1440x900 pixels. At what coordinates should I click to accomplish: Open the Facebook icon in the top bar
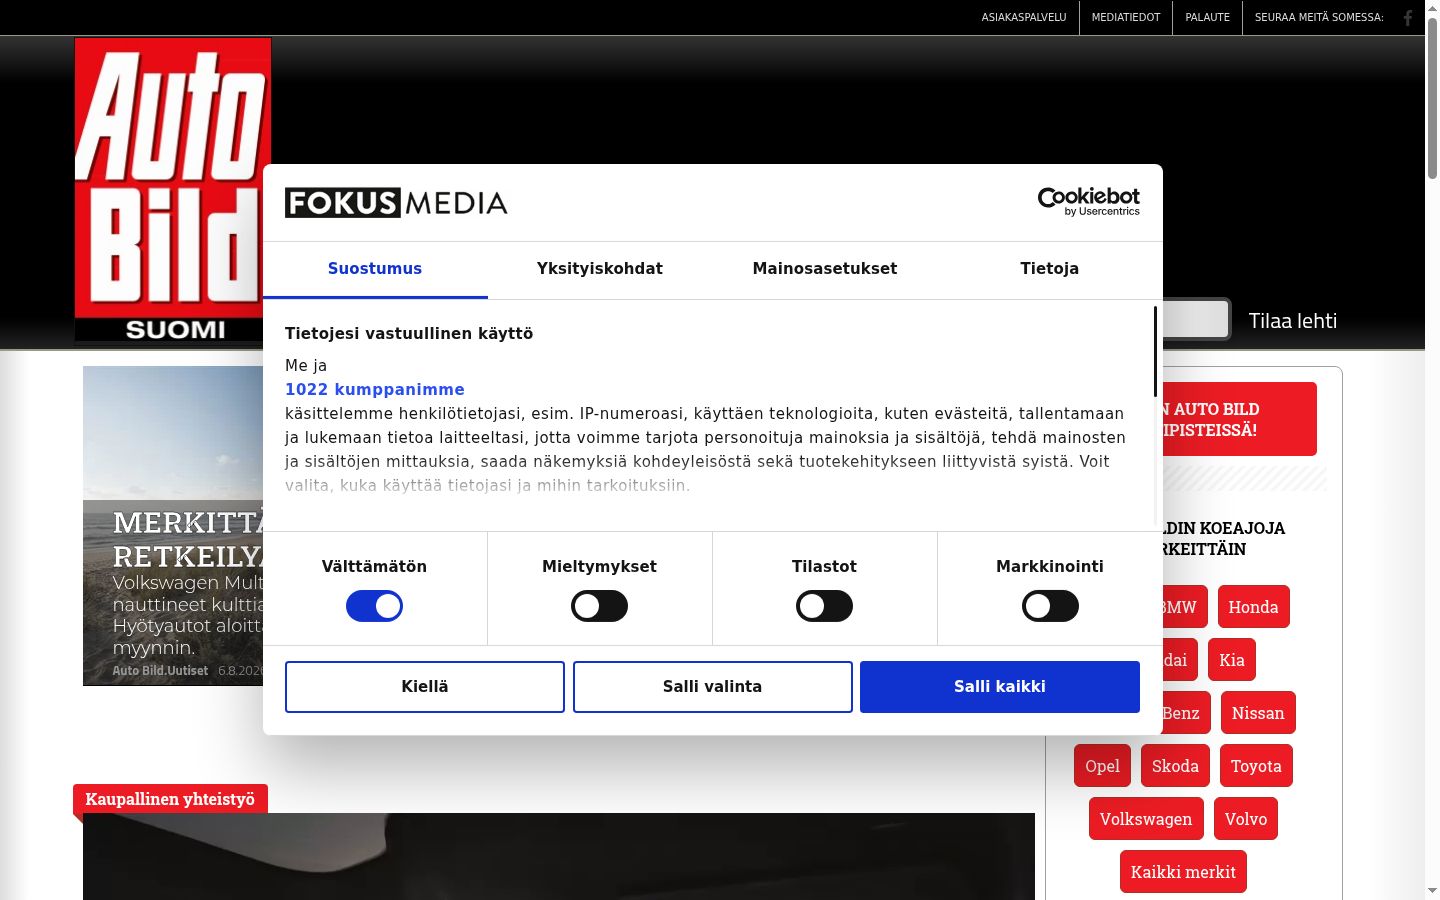click(x=1408, y=17)
